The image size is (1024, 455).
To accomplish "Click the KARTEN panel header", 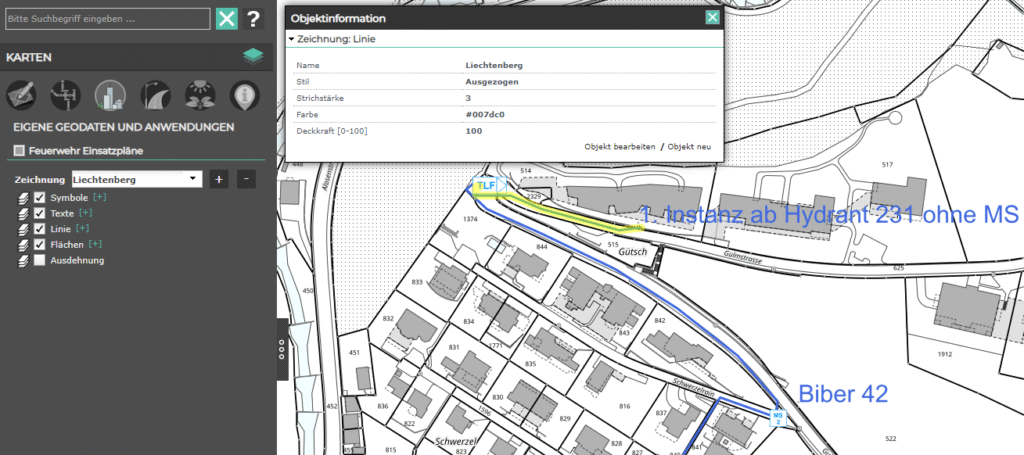I will 30,57.
